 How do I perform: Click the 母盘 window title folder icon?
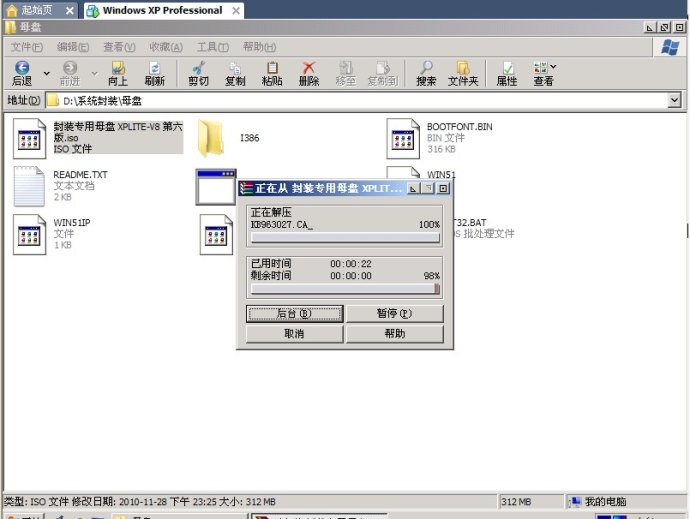pos(11,27)
